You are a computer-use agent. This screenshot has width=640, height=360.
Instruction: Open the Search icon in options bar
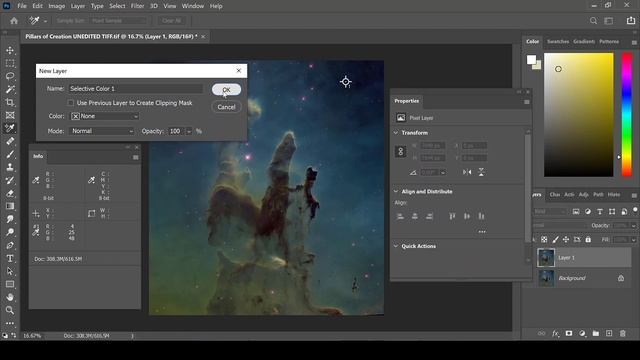coord(593,20)
